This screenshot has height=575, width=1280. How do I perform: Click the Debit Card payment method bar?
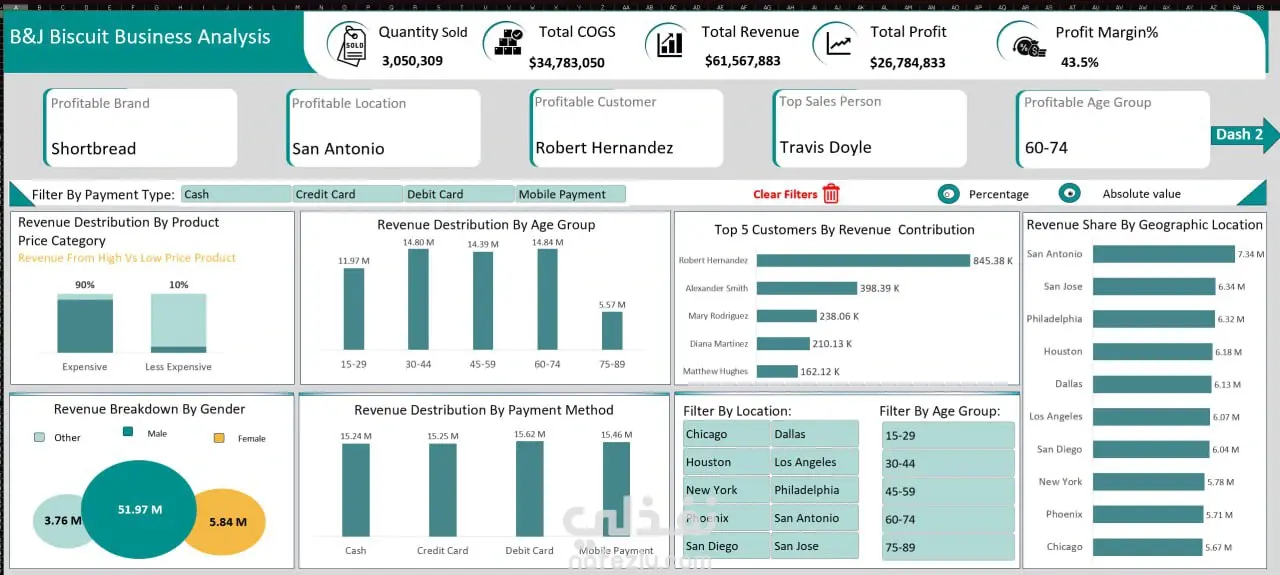(x=529, y=490)
